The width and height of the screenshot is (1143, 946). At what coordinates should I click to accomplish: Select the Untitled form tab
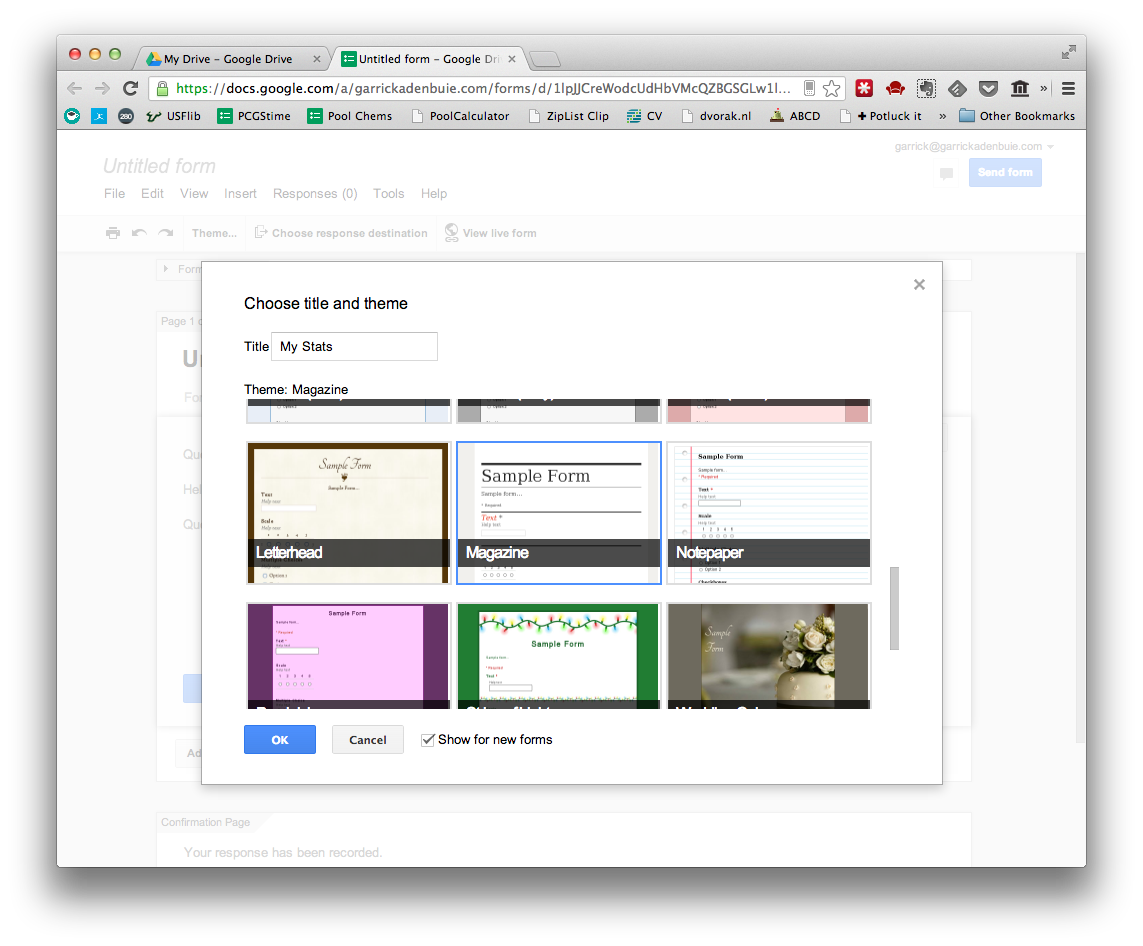point(429,59)
